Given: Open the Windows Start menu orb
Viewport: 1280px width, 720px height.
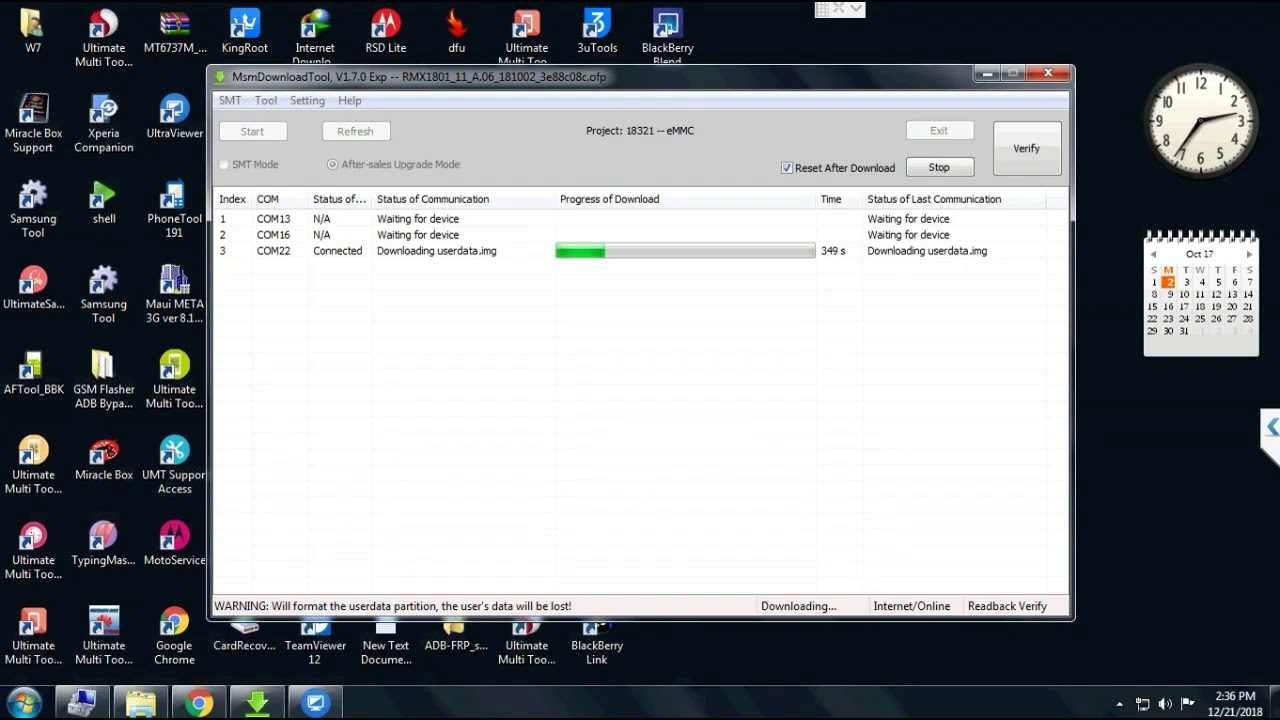Looking at the screenshot, I should click(24, 703).
